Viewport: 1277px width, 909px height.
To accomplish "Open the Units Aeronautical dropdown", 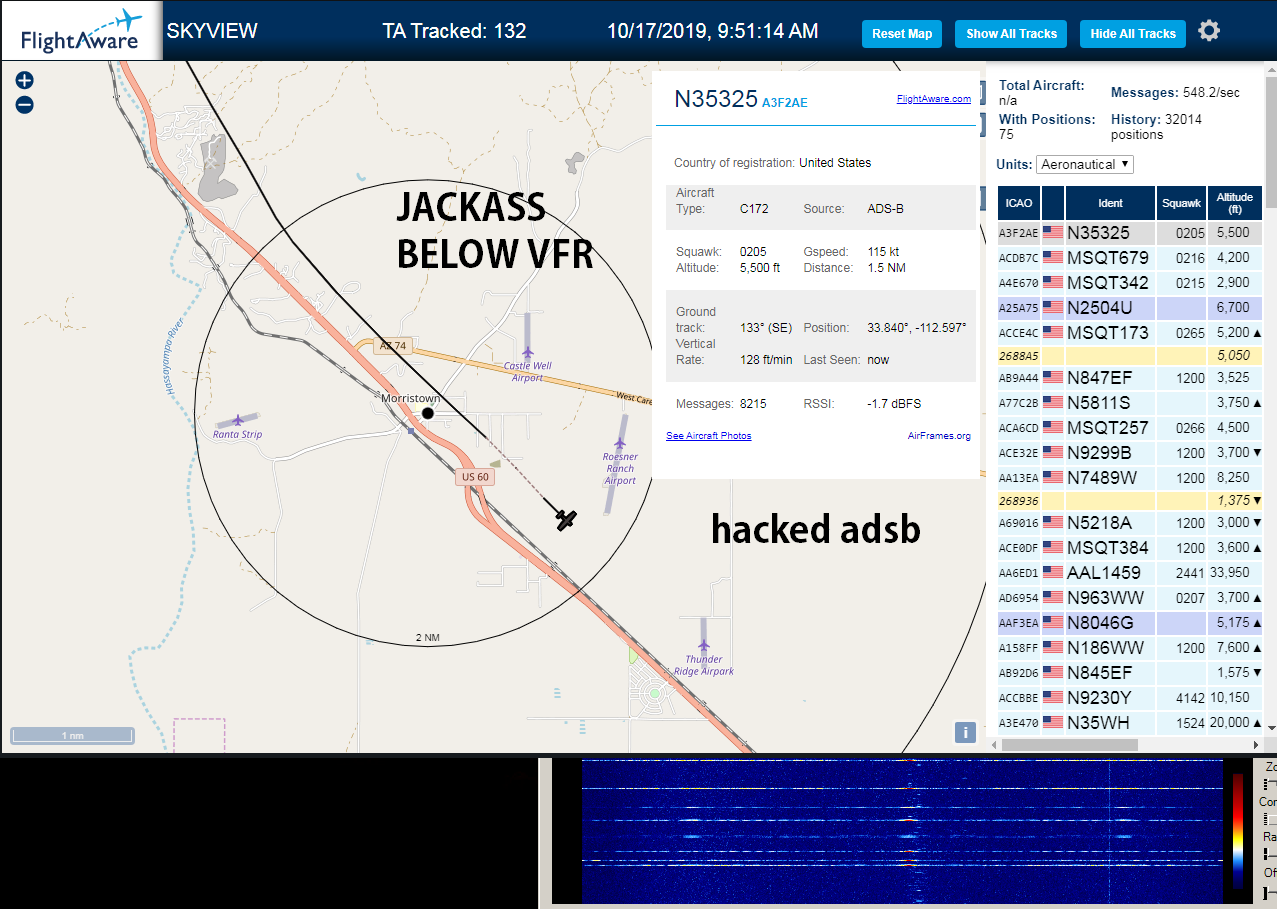I will coord(1085,164).
